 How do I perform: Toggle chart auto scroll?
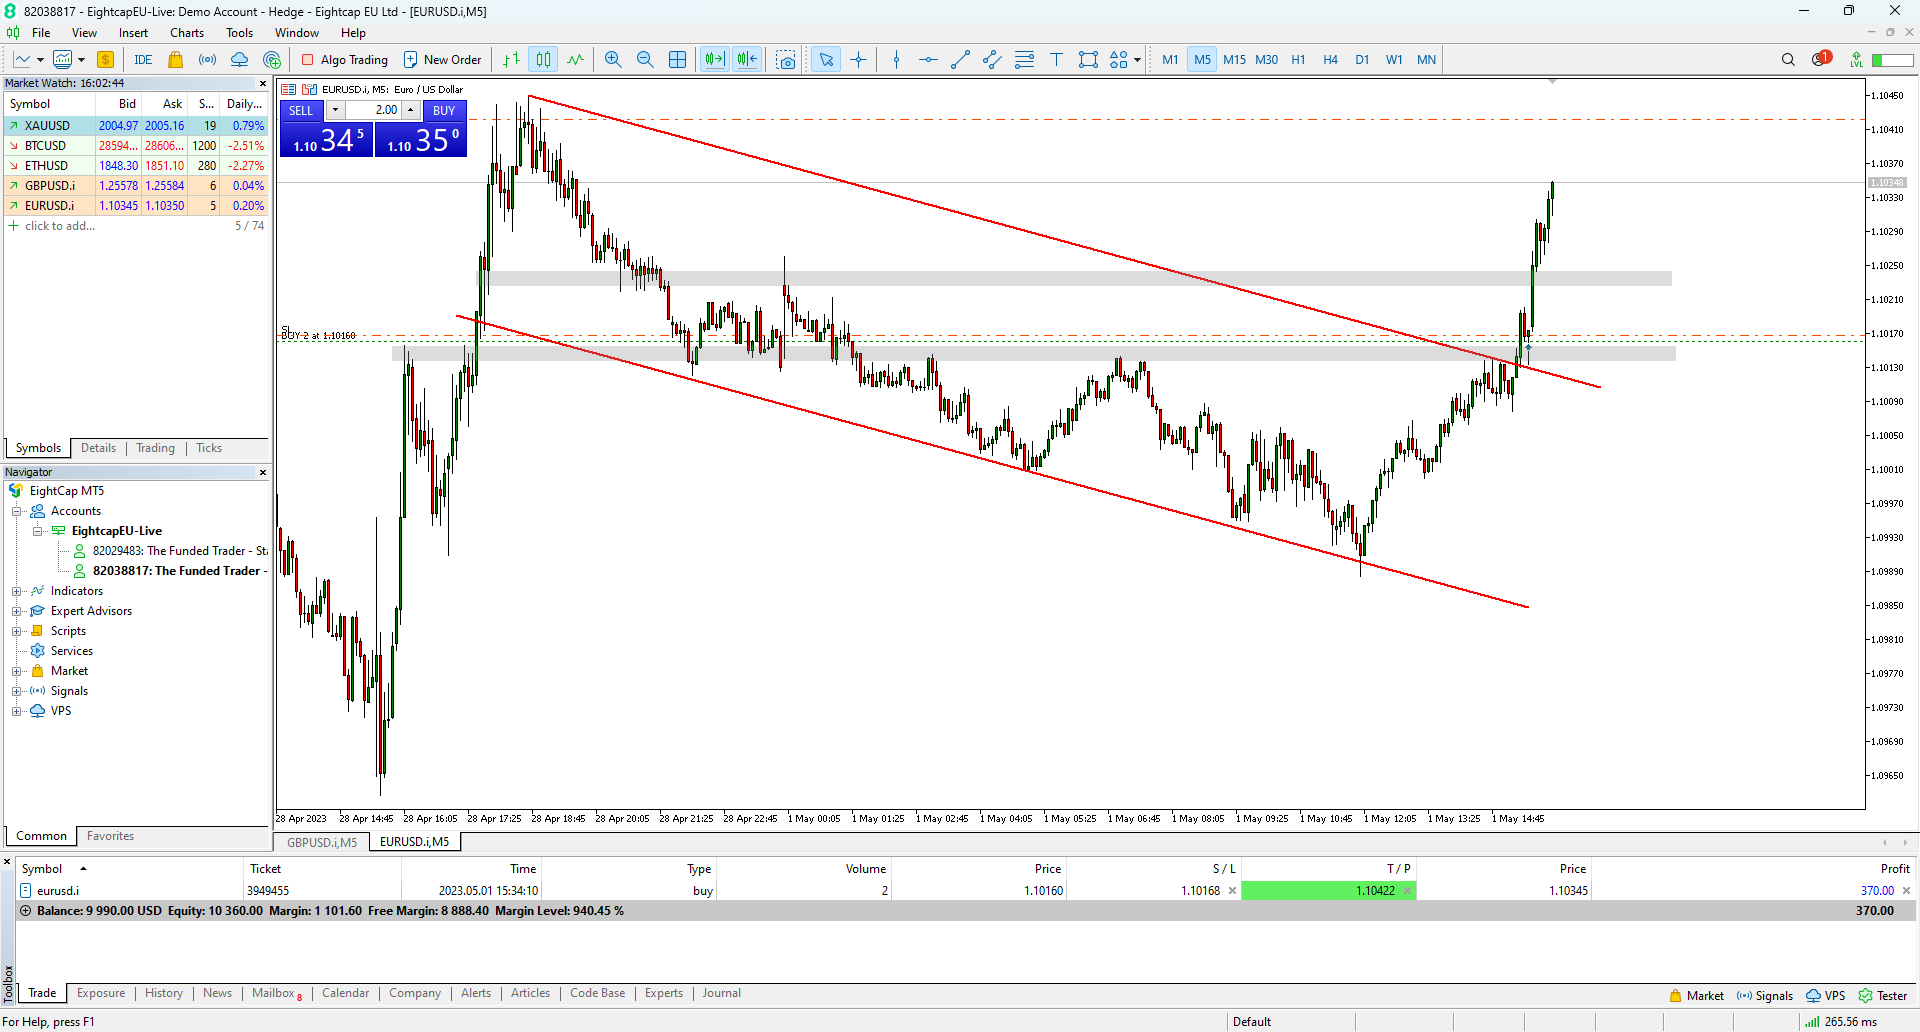[715, 60]
